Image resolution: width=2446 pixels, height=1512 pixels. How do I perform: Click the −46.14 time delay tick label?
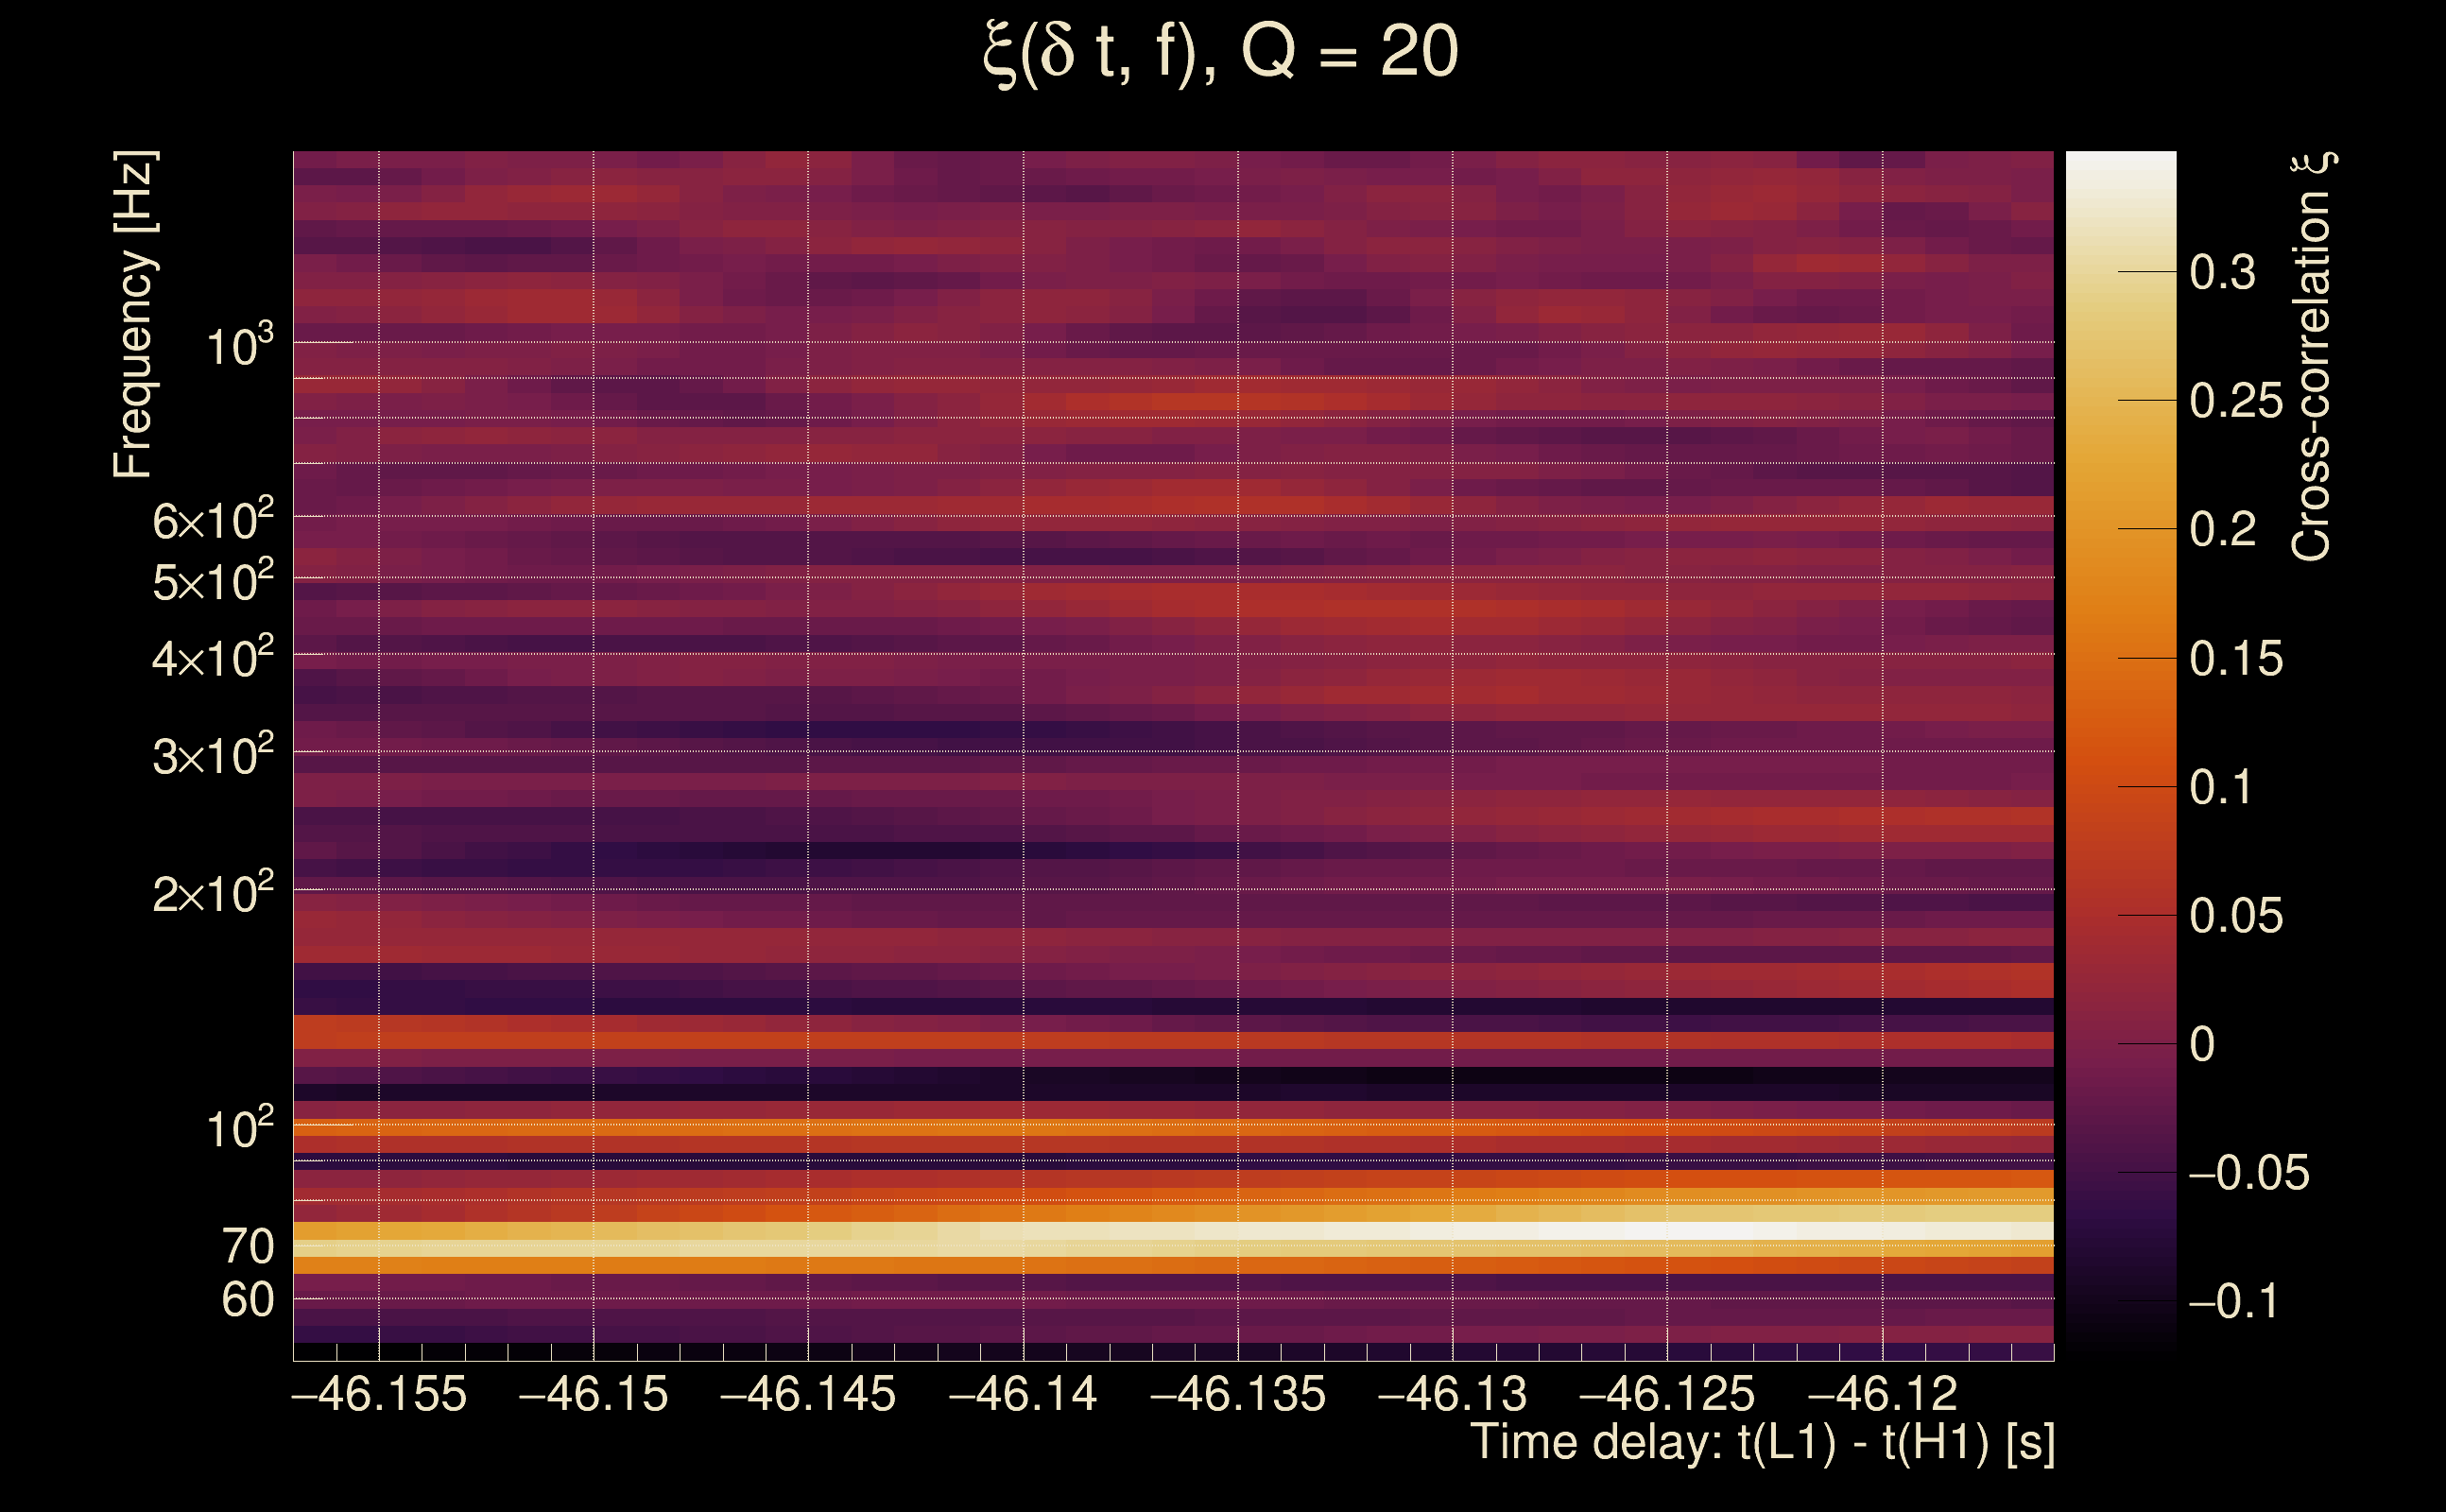1022,1395
